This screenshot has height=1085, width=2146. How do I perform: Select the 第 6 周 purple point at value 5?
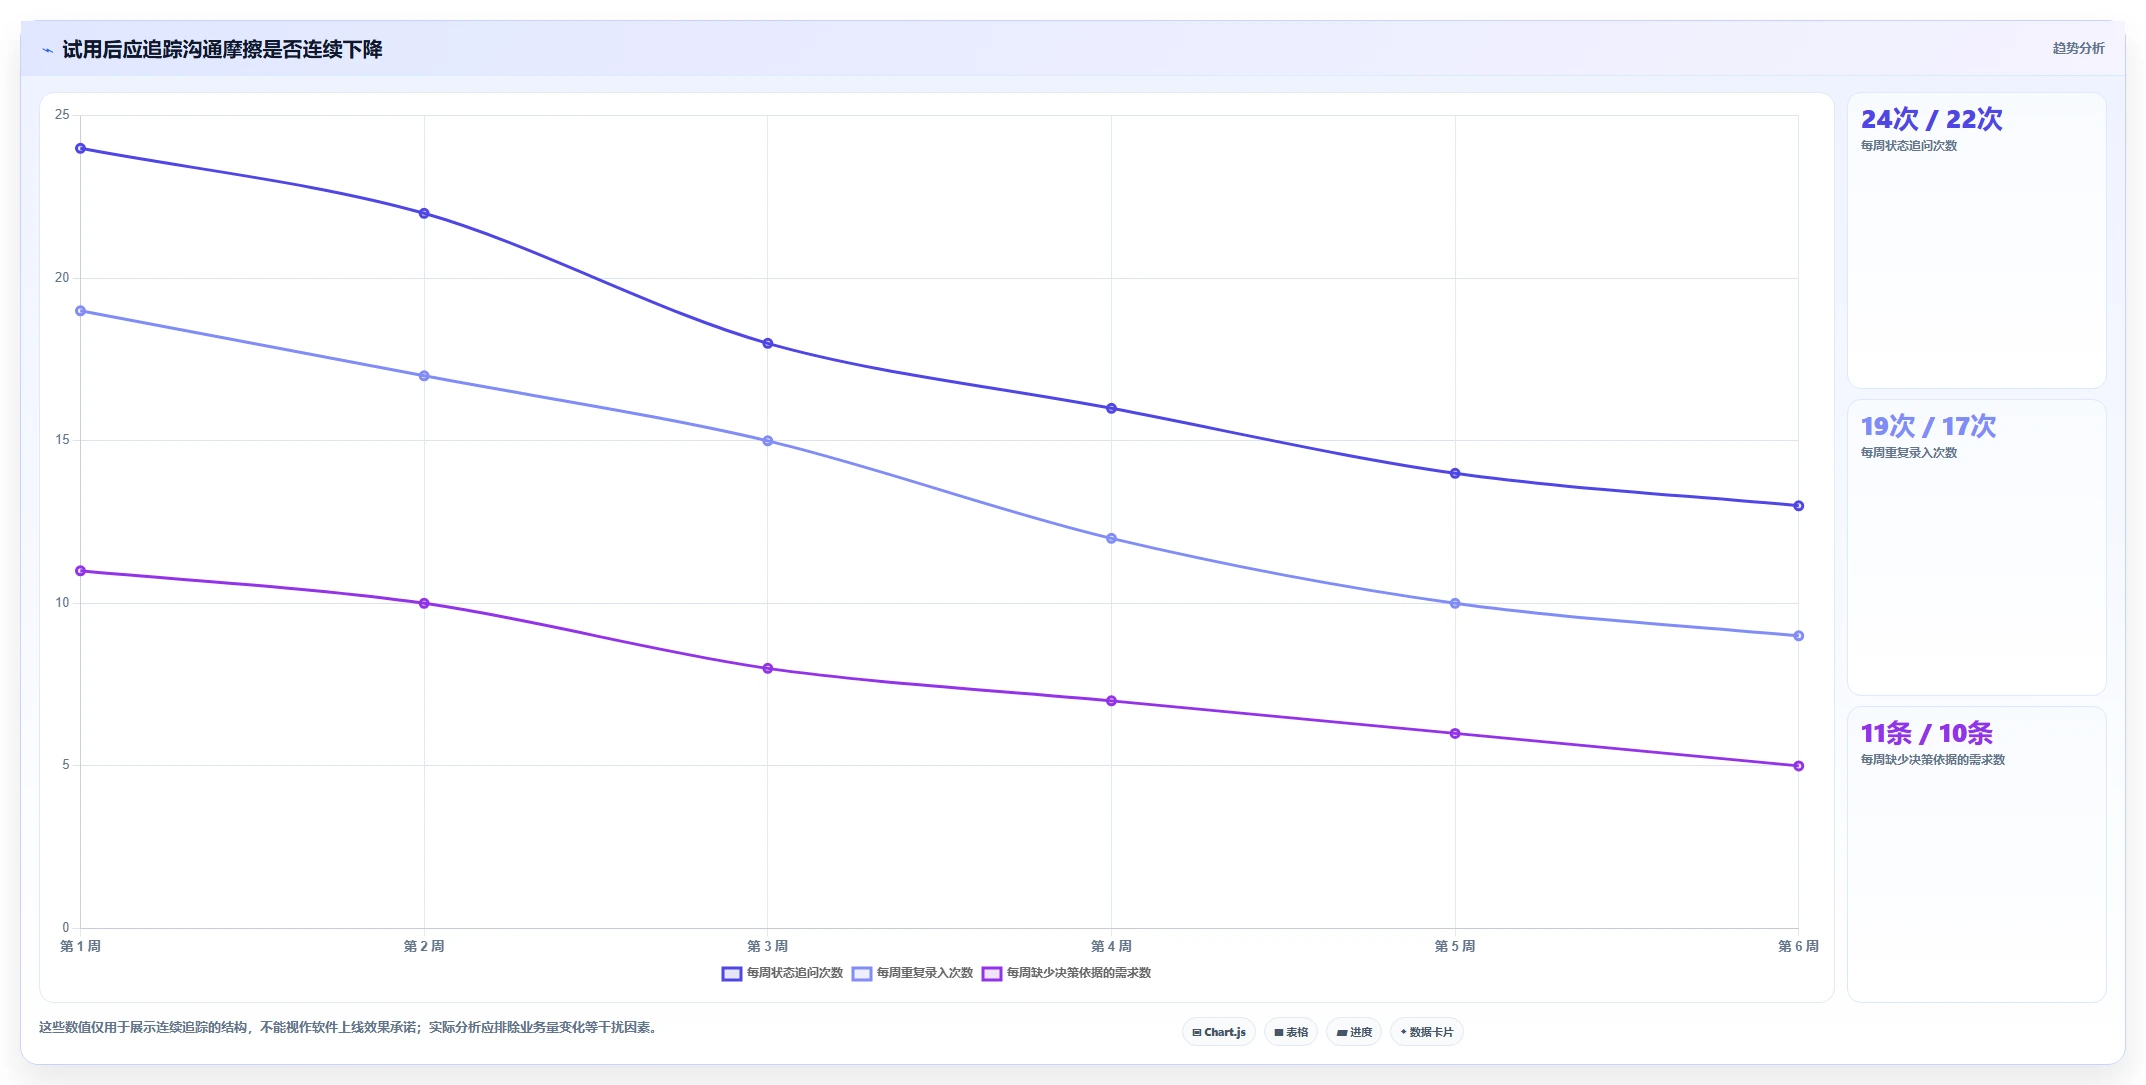click(x=1798, y=766)
